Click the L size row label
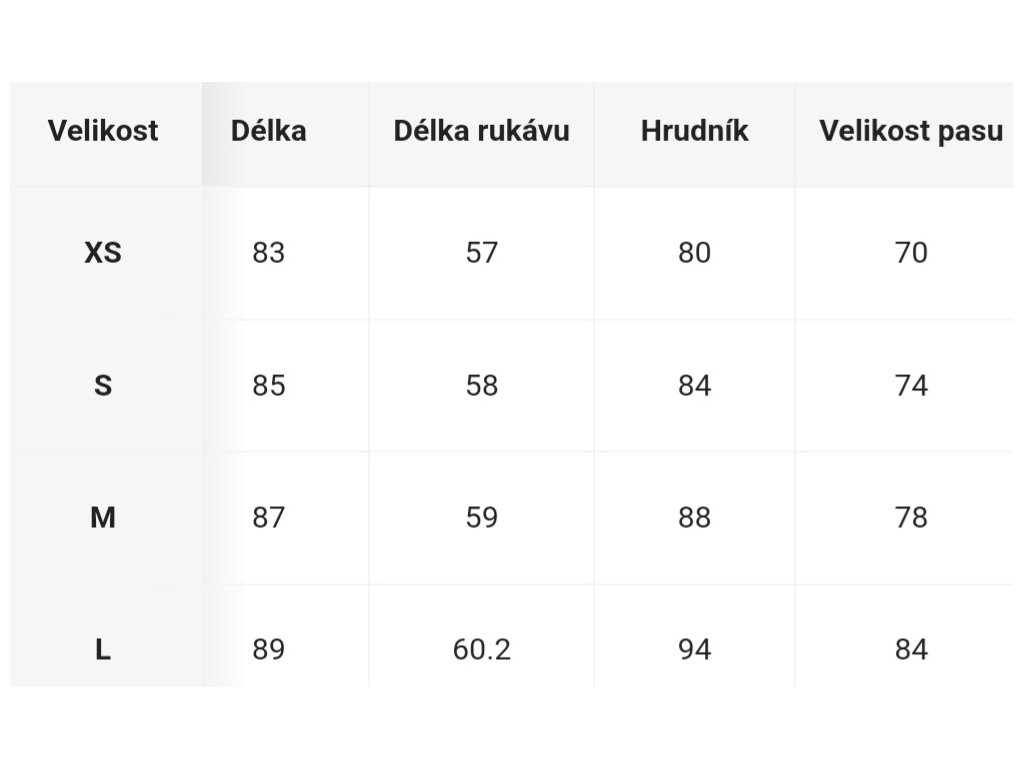This screenshot has height=768, width=1024. click(103, 650)
